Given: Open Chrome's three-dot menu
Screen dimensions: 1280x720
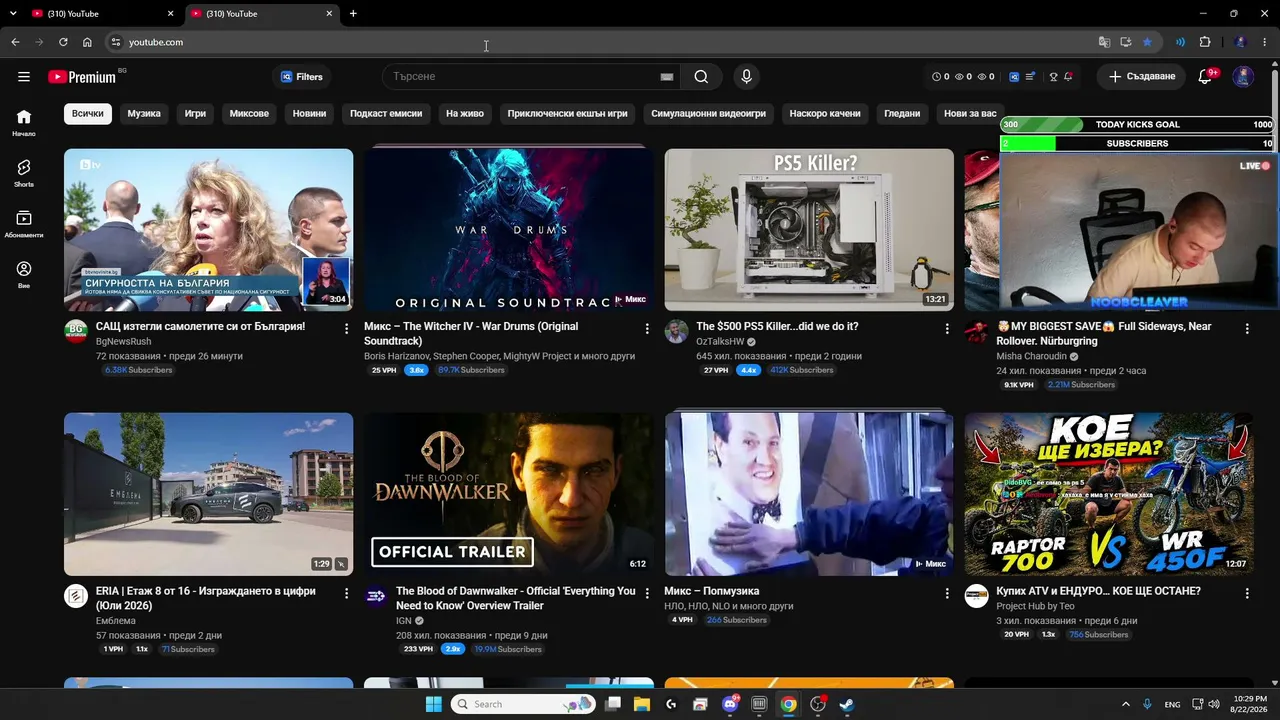Looking at the screenshot, I should (x=1266, y=42).
